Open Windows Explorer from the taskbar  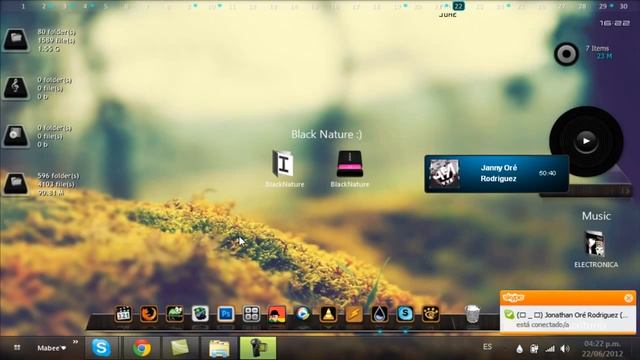point(219,348)
